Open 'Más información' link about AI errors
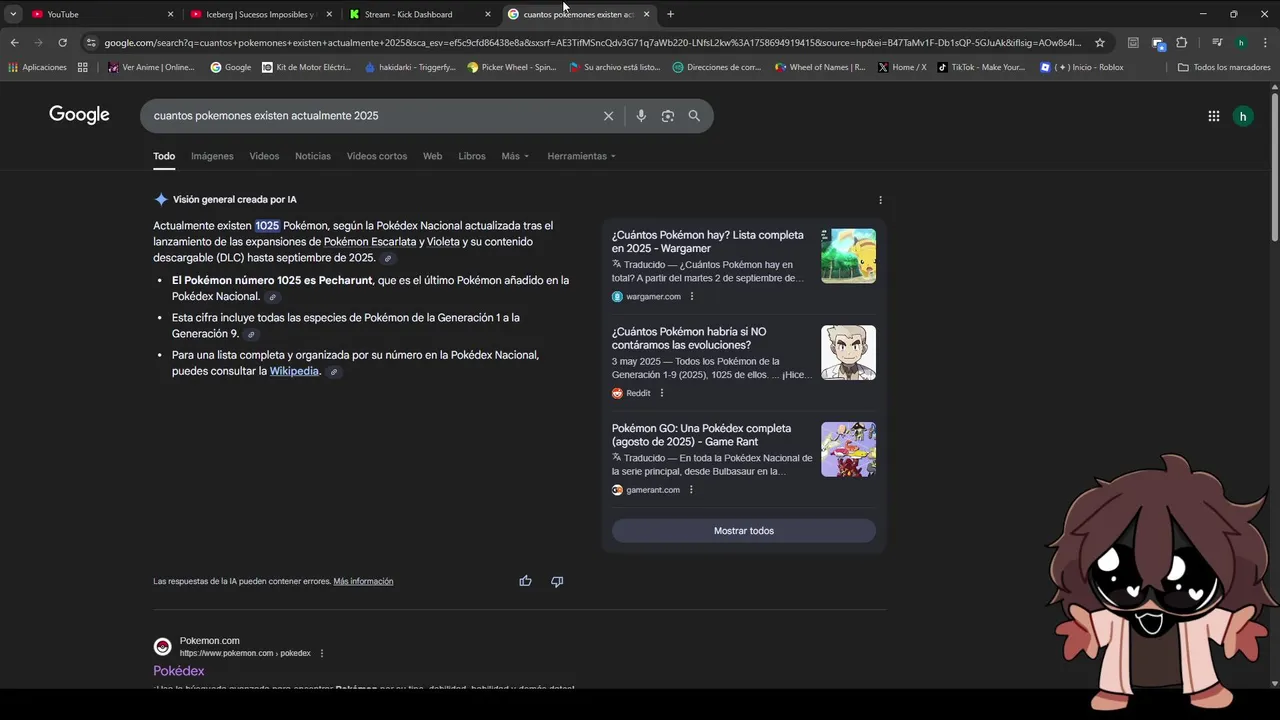 [x=363, y=581]
